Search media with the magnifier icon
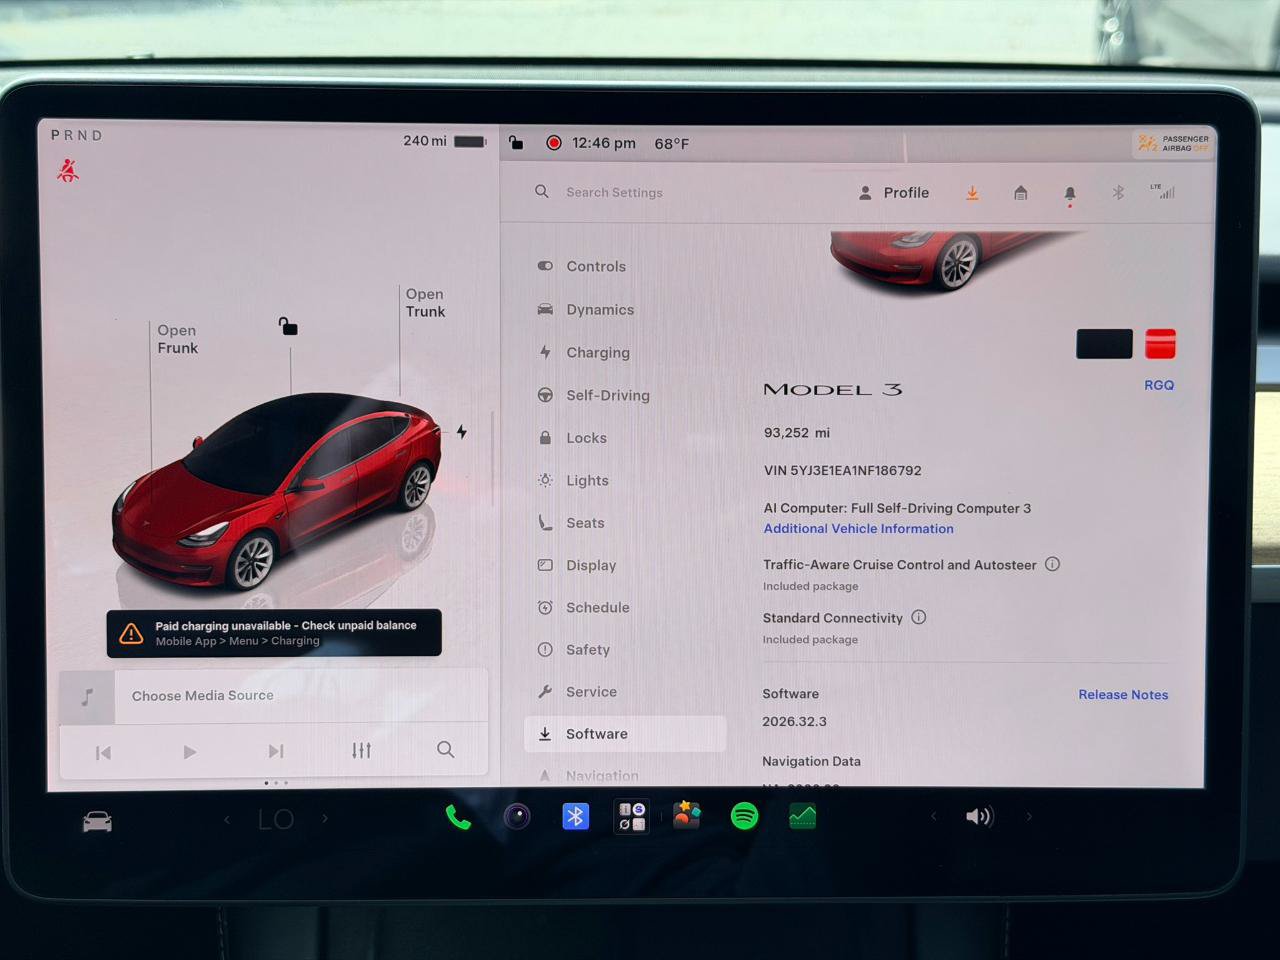 click(x=445, y=749)
